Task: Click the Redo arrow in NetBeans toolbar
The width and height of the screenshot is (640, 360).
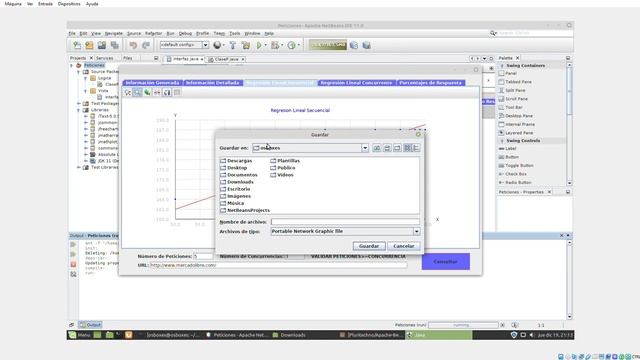Action: pos(146,45)
